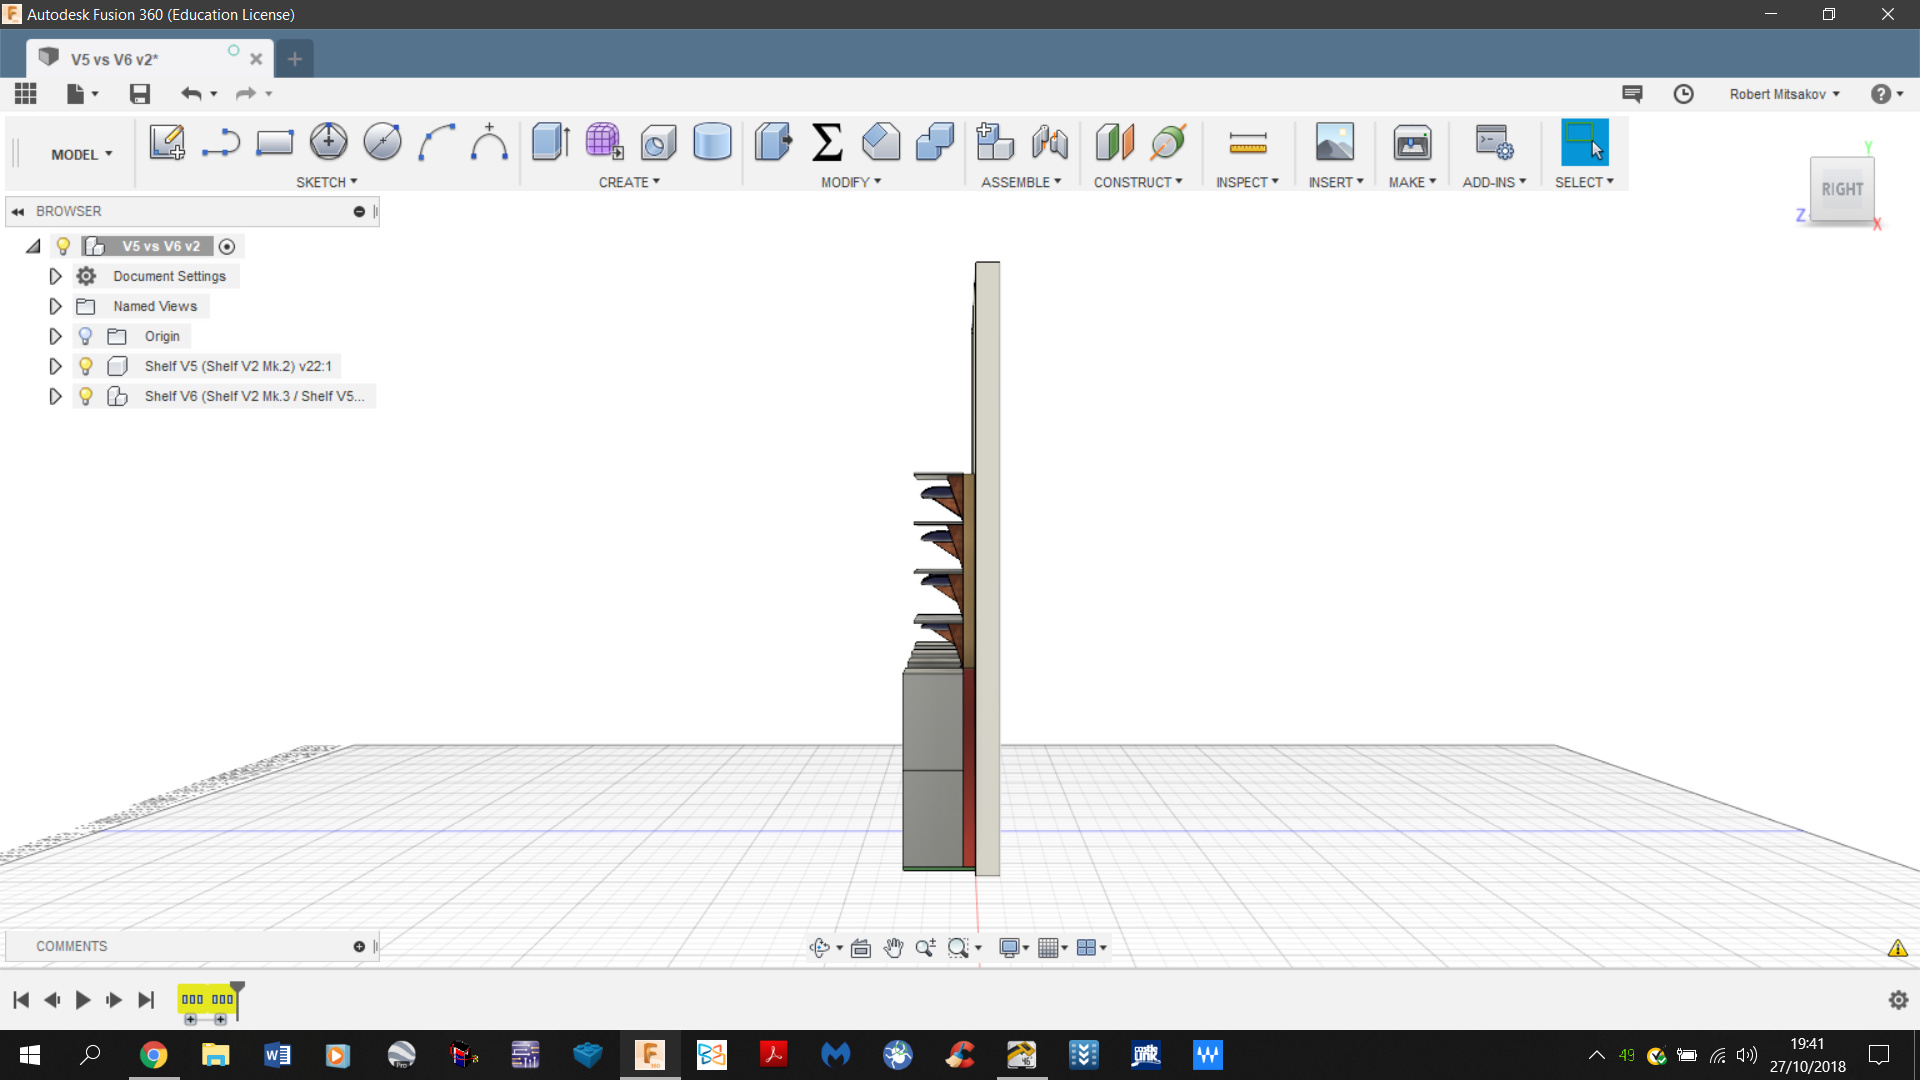The width and height of the screenshot is (1920, 1080).
Task: Open the 3D Print tool
Action: (1412, 142)
